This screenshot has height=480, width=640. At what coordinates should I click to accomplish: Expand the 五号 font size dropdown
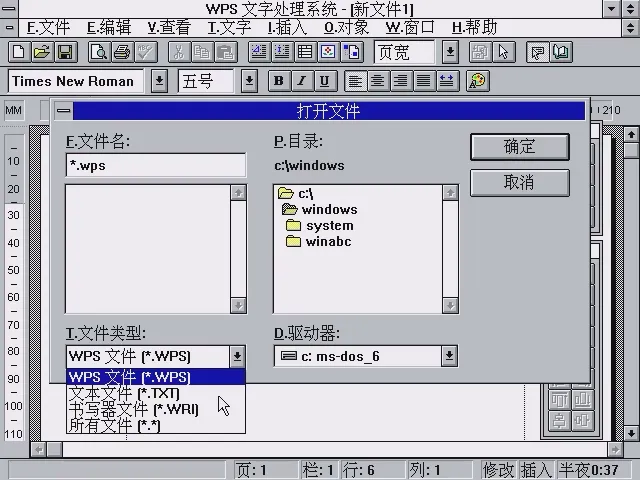249,81
